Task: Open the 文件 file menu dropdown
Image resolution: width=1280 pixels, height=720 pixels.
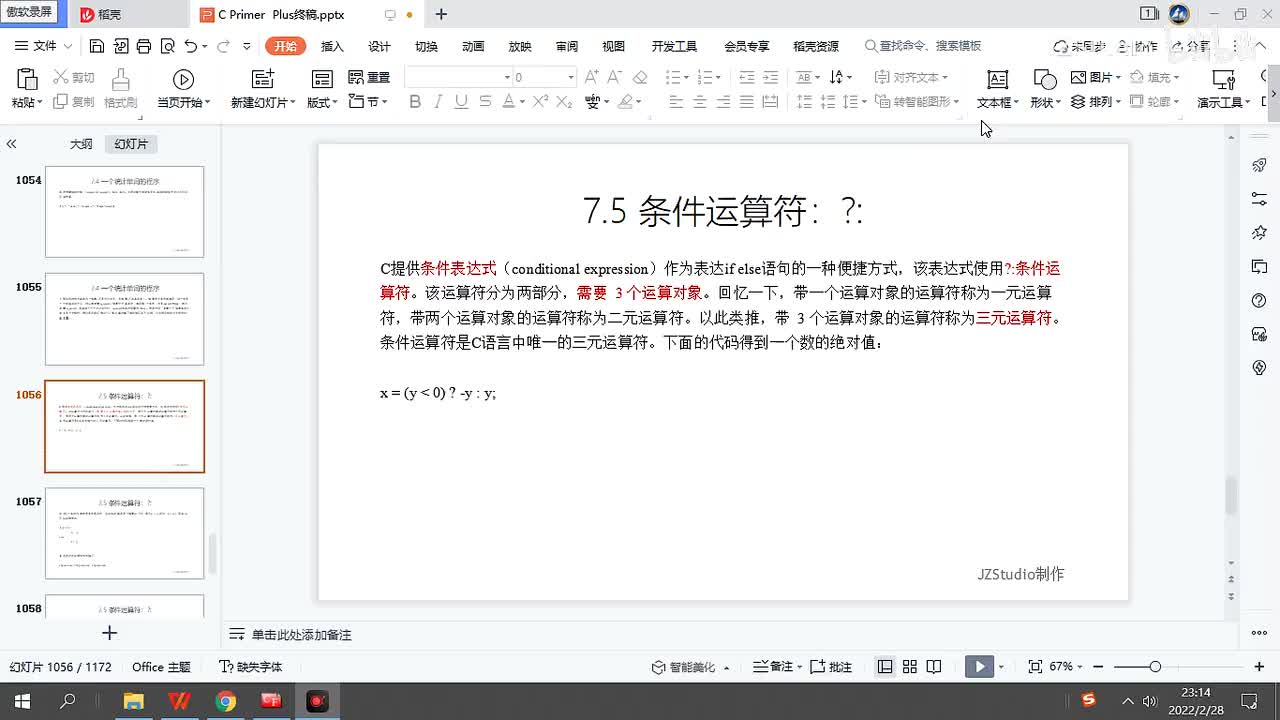Action: click(44, 46)
